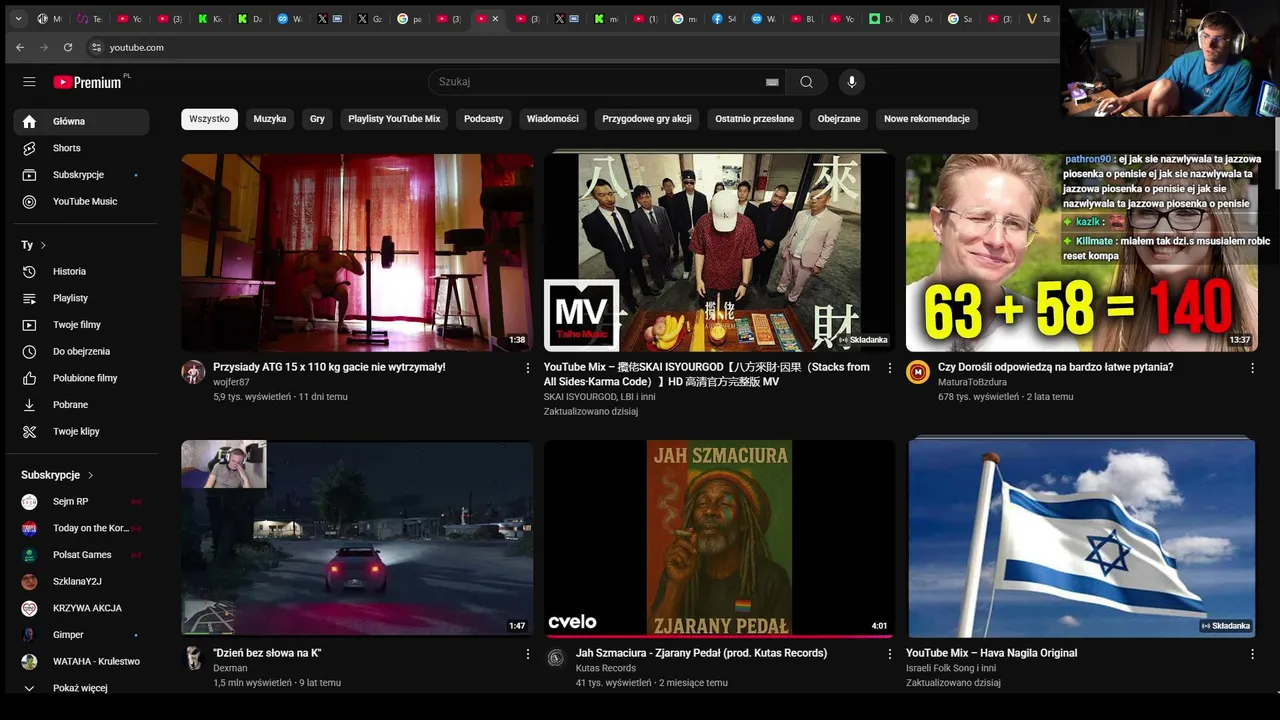Open Dexman channel name link
Screen dimensions: 1280x720
tap(230, 668)
